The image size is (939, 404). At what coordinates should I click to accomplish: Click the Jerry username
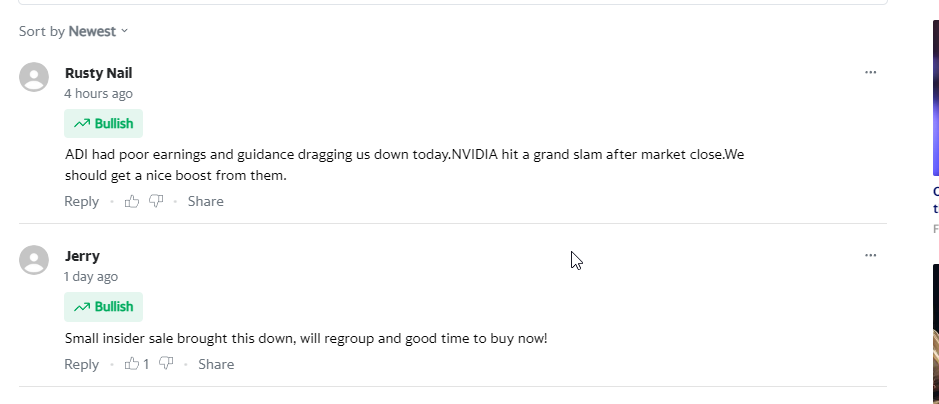[82, 255]
